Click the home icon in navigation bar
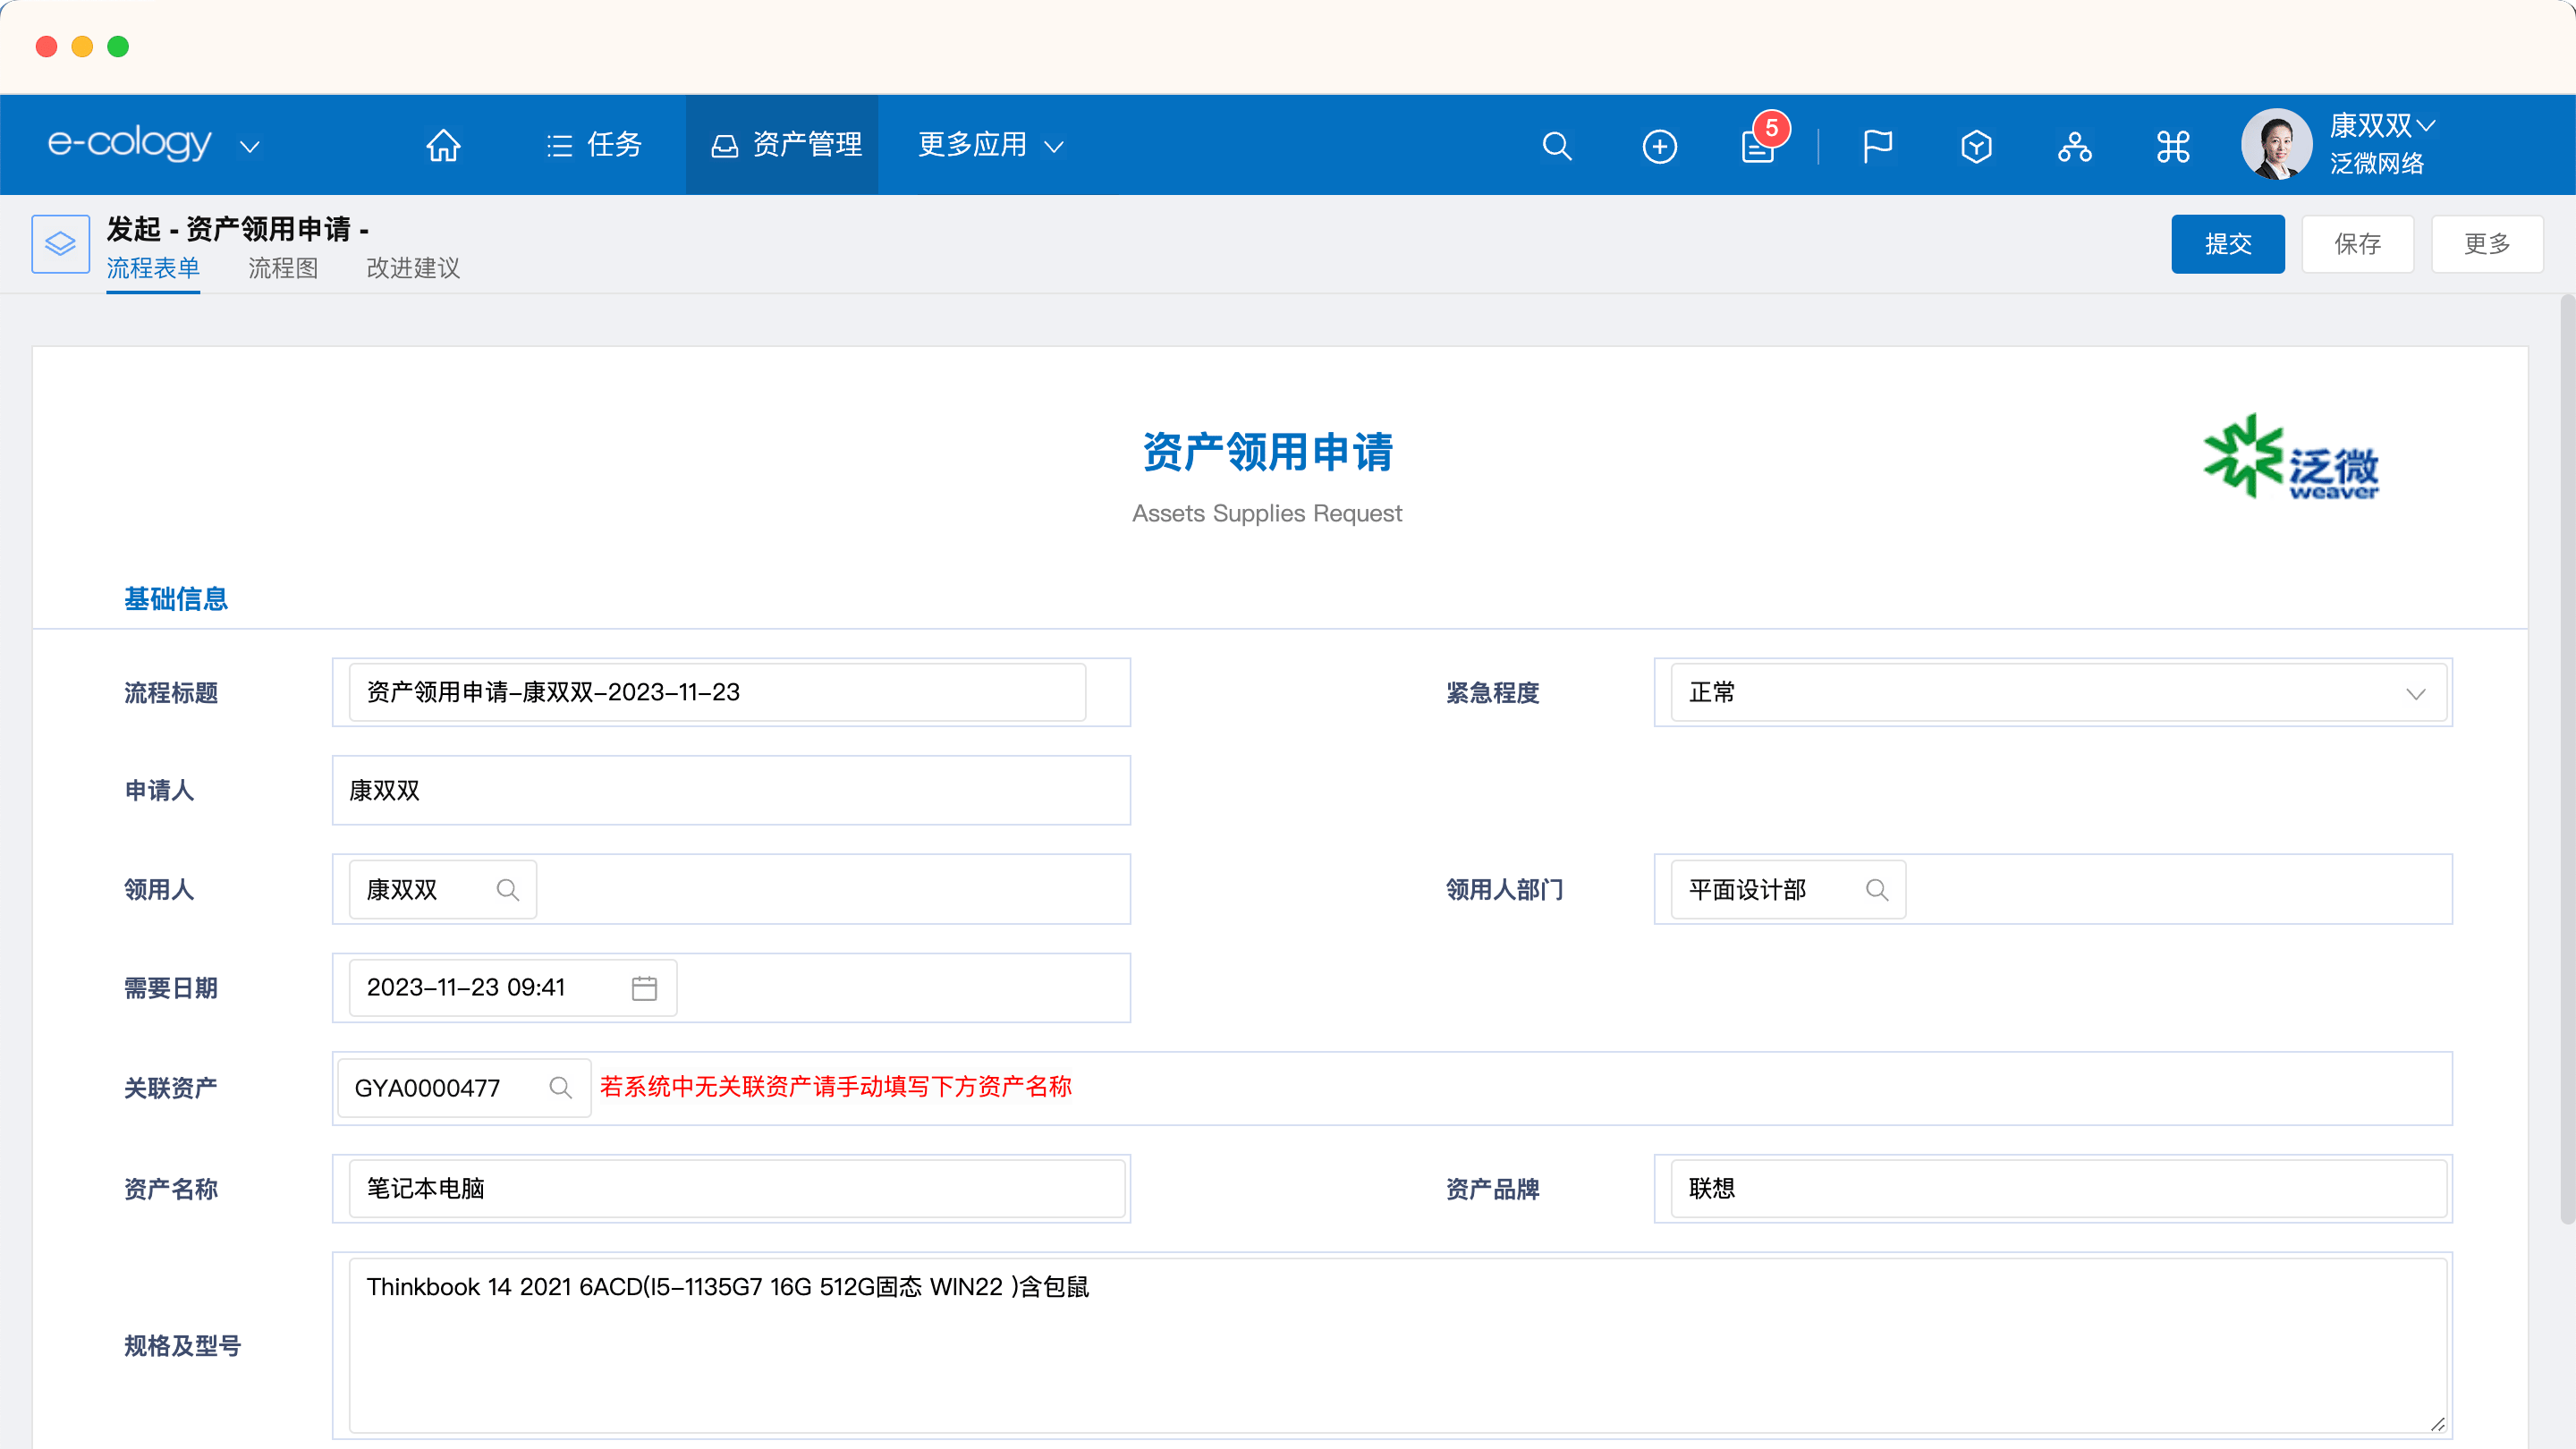This screenshot has height=1449, width=2576. click(443, 146)
